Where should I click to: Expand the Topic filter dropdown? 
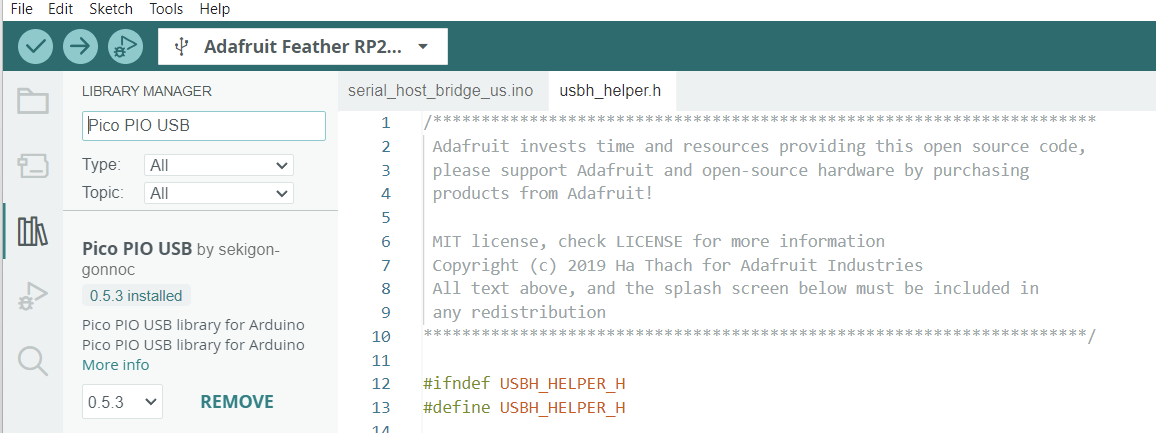(219, 193)
